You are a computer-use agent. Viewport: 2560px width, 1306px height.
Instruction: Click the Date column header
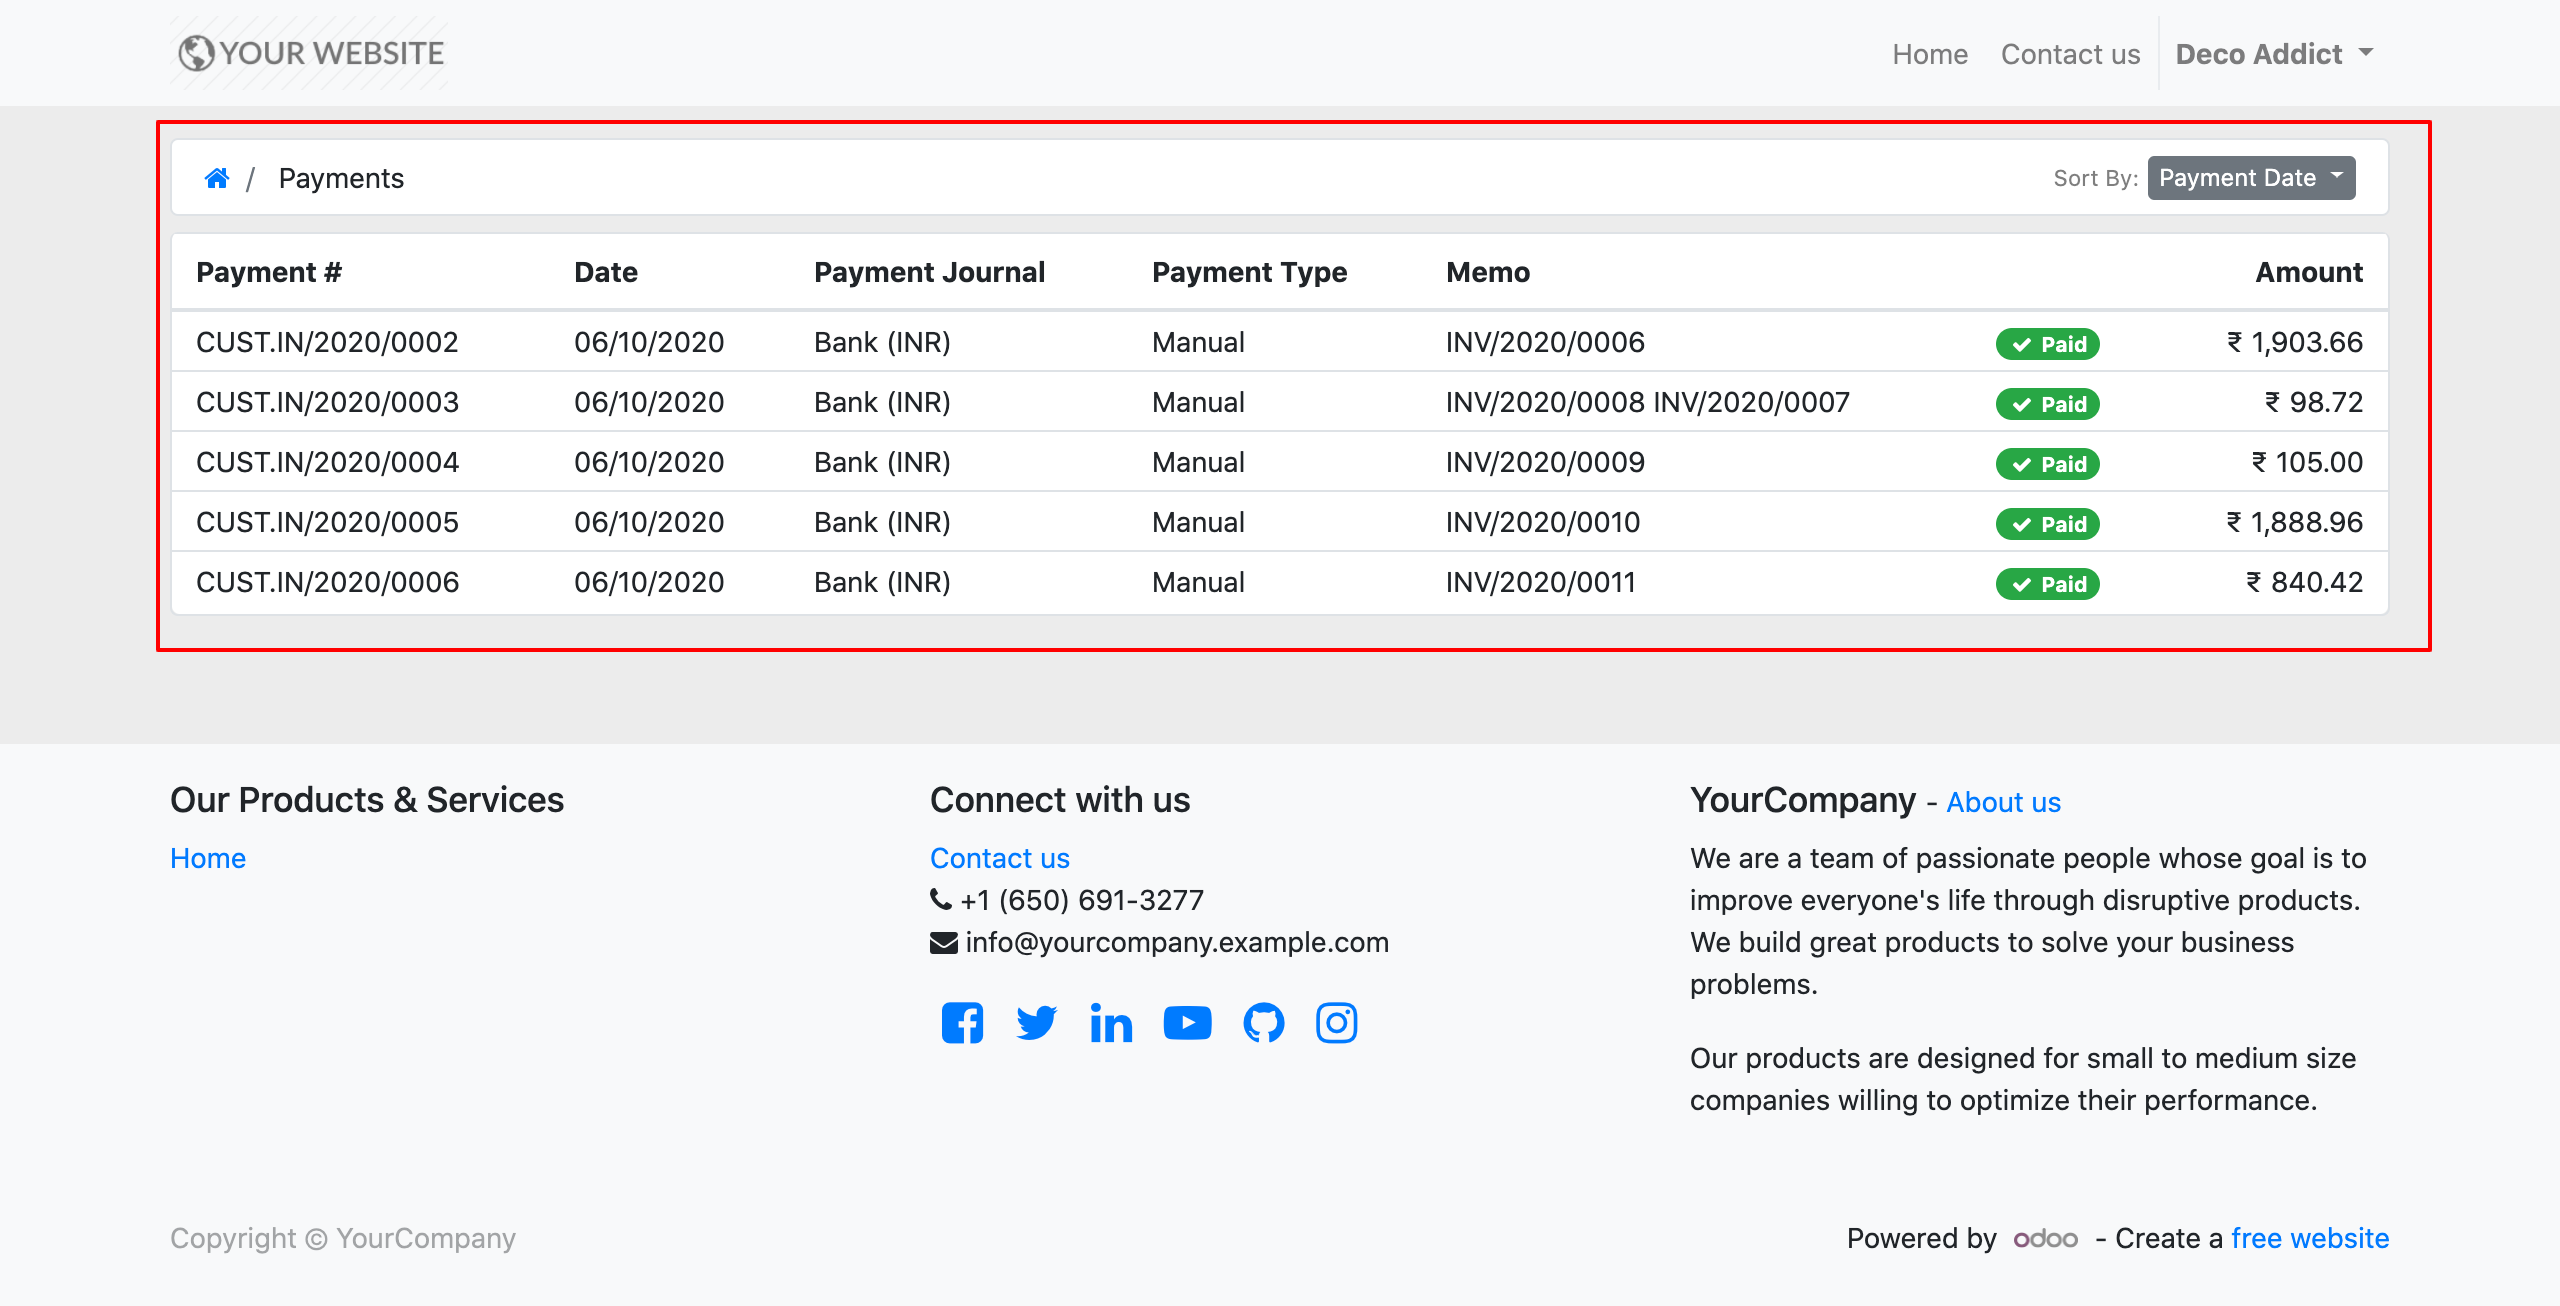606,272
